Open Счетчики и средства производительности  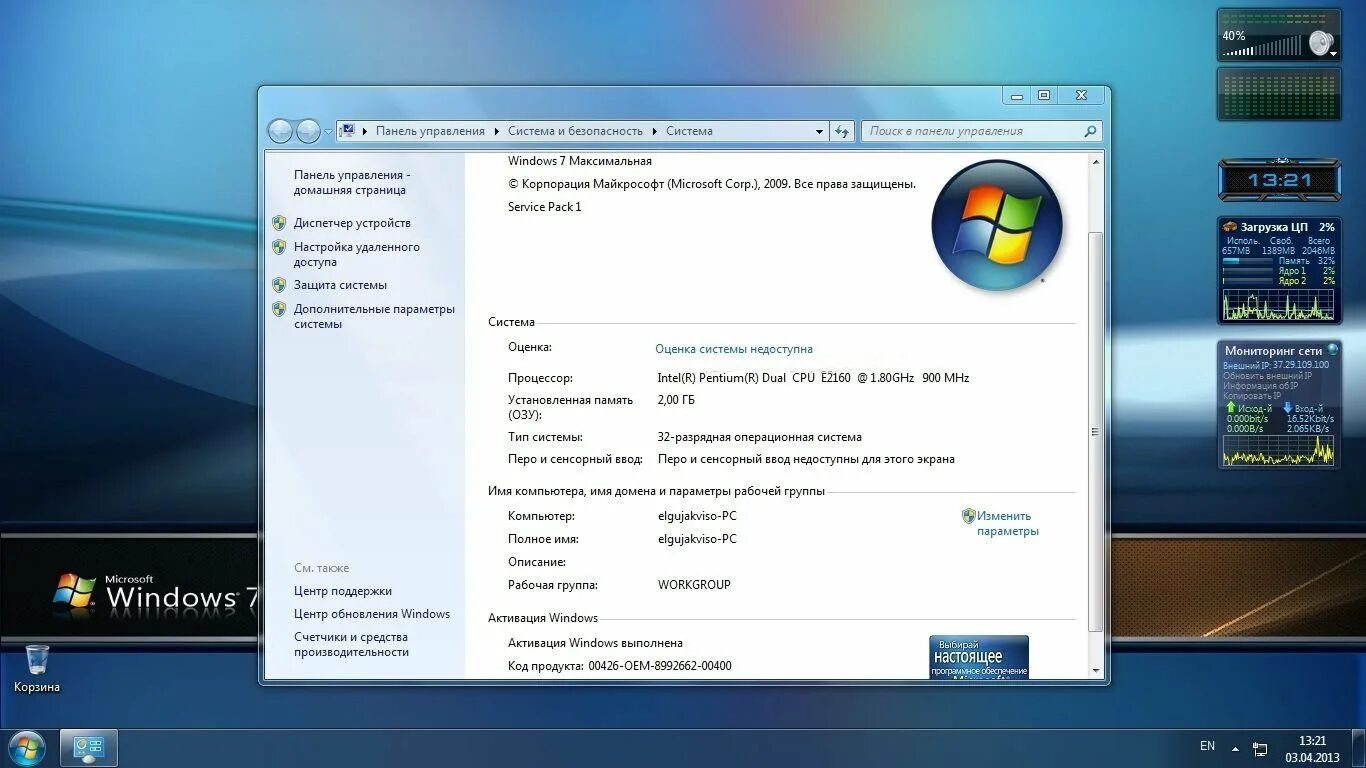click(x=351, y=644)
